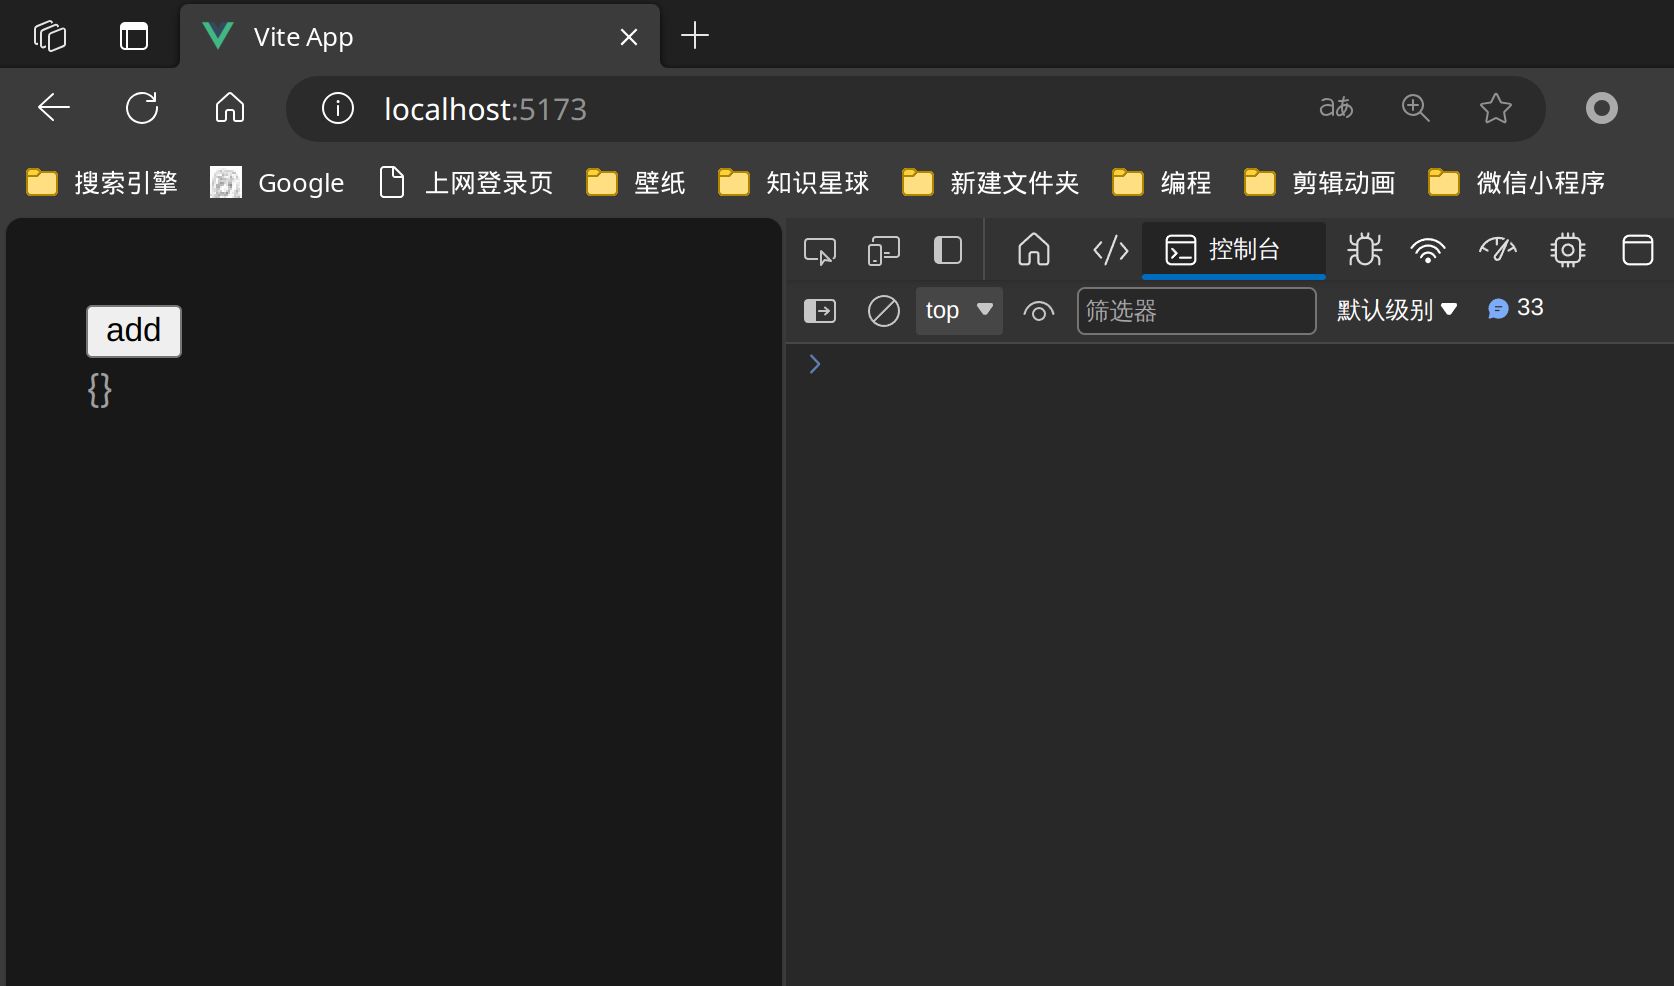Switch to the 控制台 console tab
This screenshot has width=1674, height=986.
[x=1233, y=250]
